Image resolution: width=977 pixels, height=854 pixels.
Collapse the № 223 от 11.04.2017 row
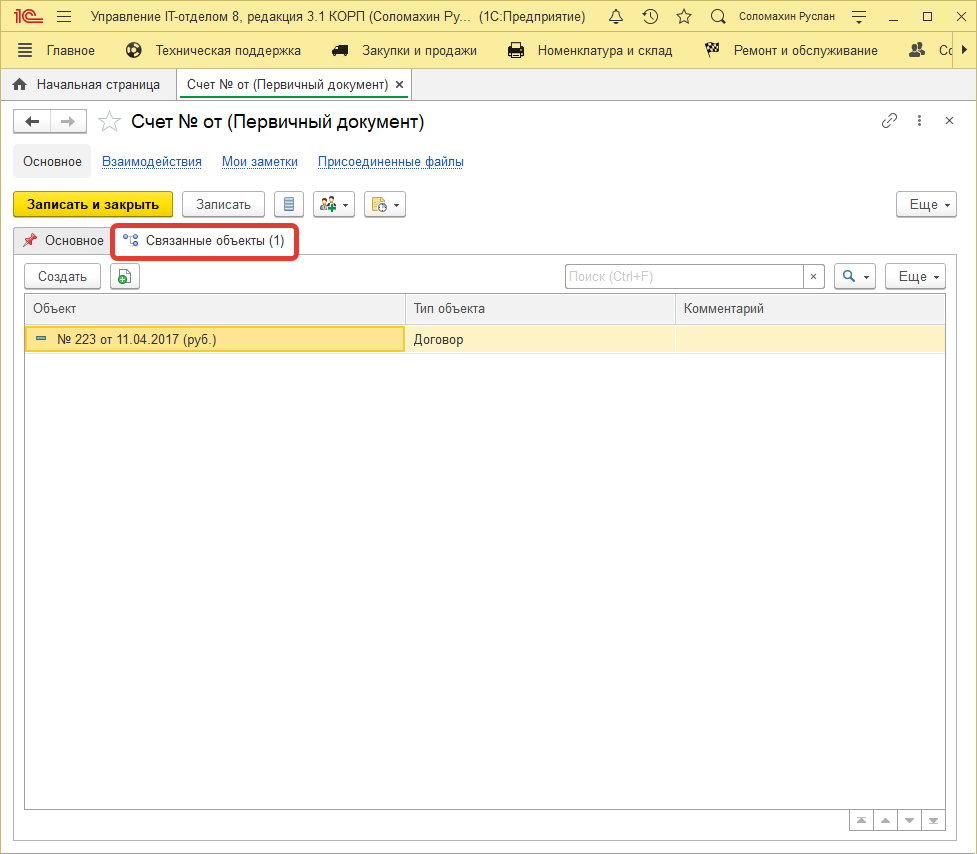click(x=41, y=339)
